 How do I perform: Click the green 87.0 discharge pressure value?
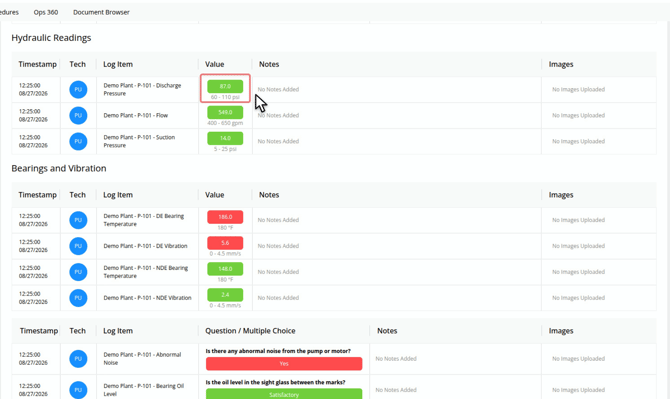point(225,86)
